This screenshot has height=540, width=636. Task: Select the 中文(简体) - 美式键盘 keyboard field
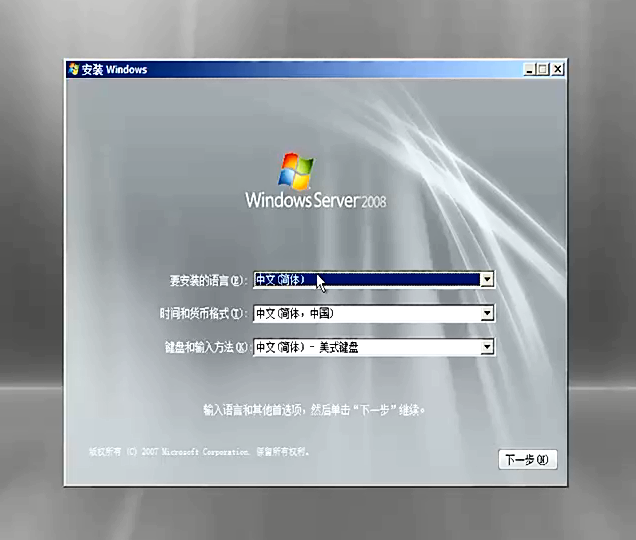pos(374,347)
